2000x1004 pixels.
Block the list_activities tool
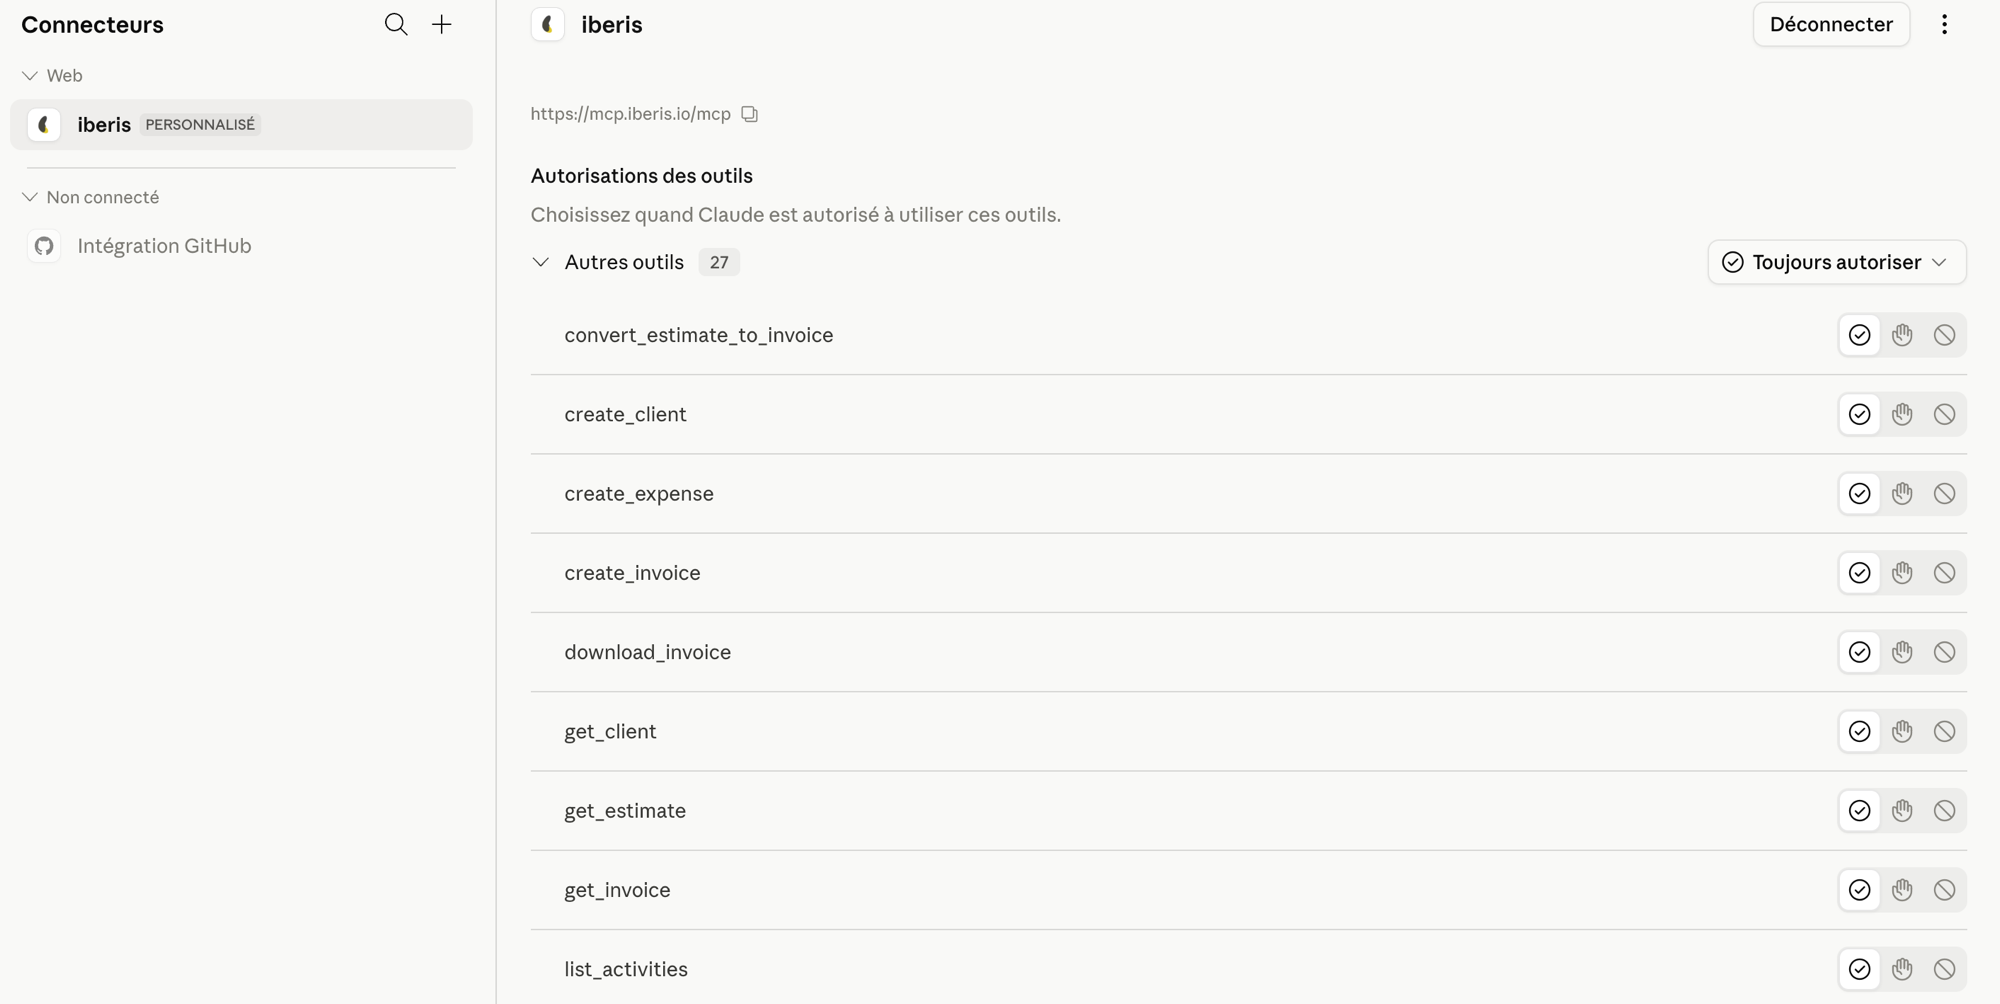[x=1944, y=969]
